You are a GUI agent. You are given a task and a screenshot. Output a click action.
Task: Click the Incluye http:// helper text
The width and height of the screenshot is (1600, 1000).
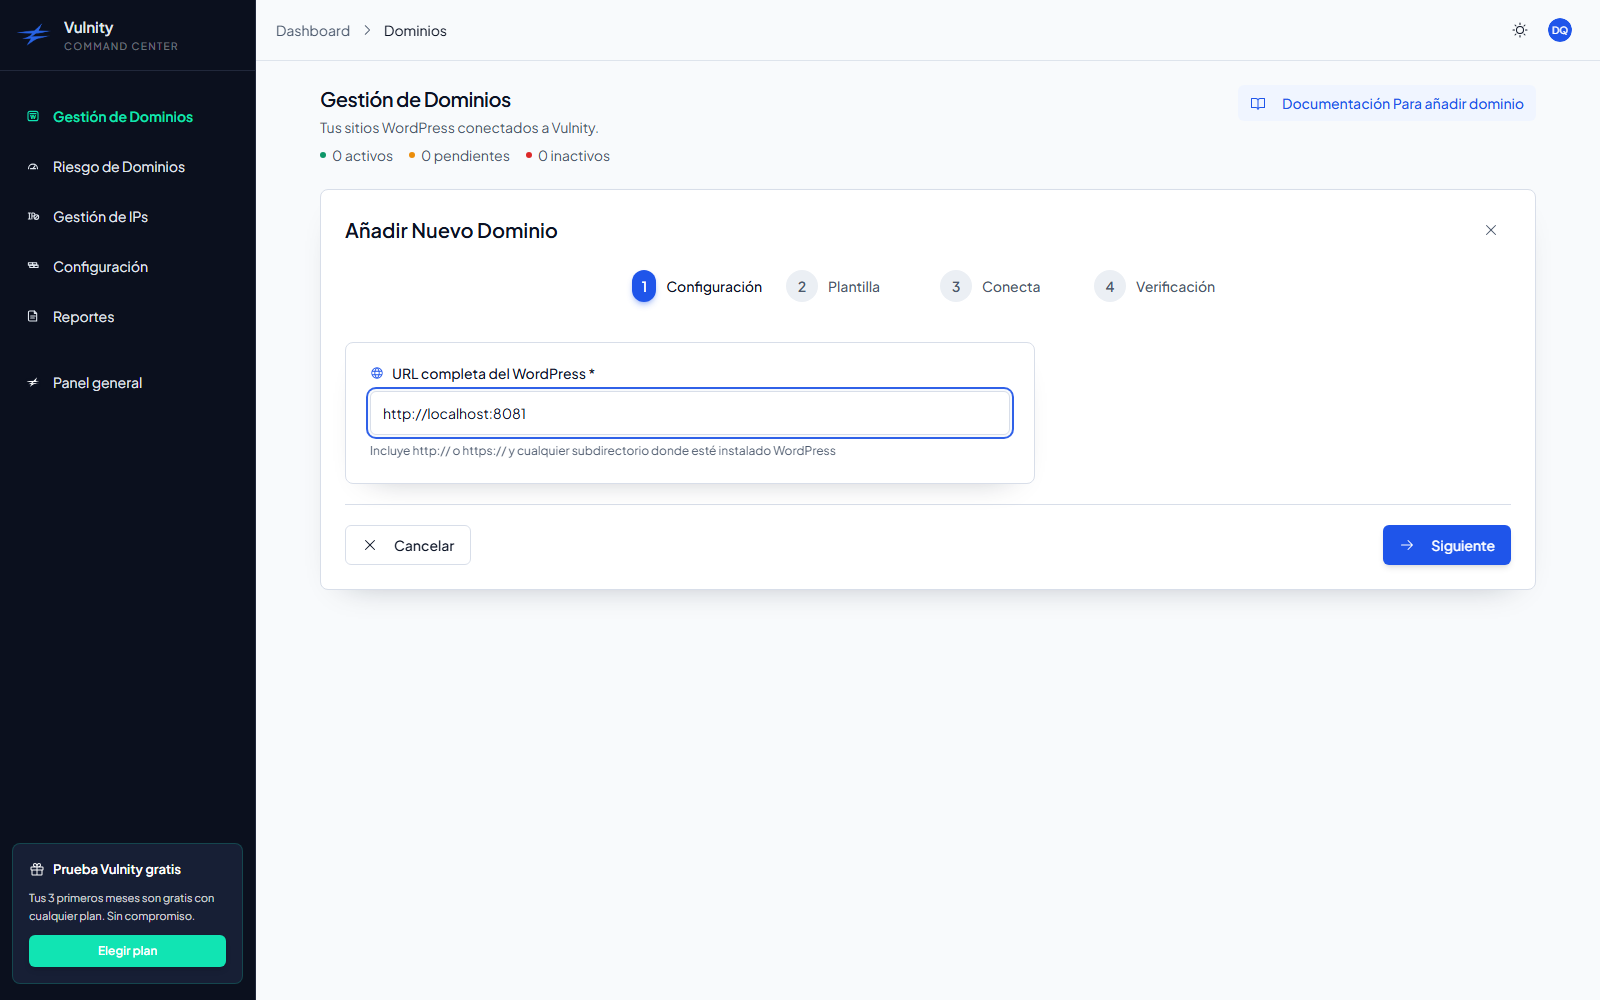[x=603, y=451]
